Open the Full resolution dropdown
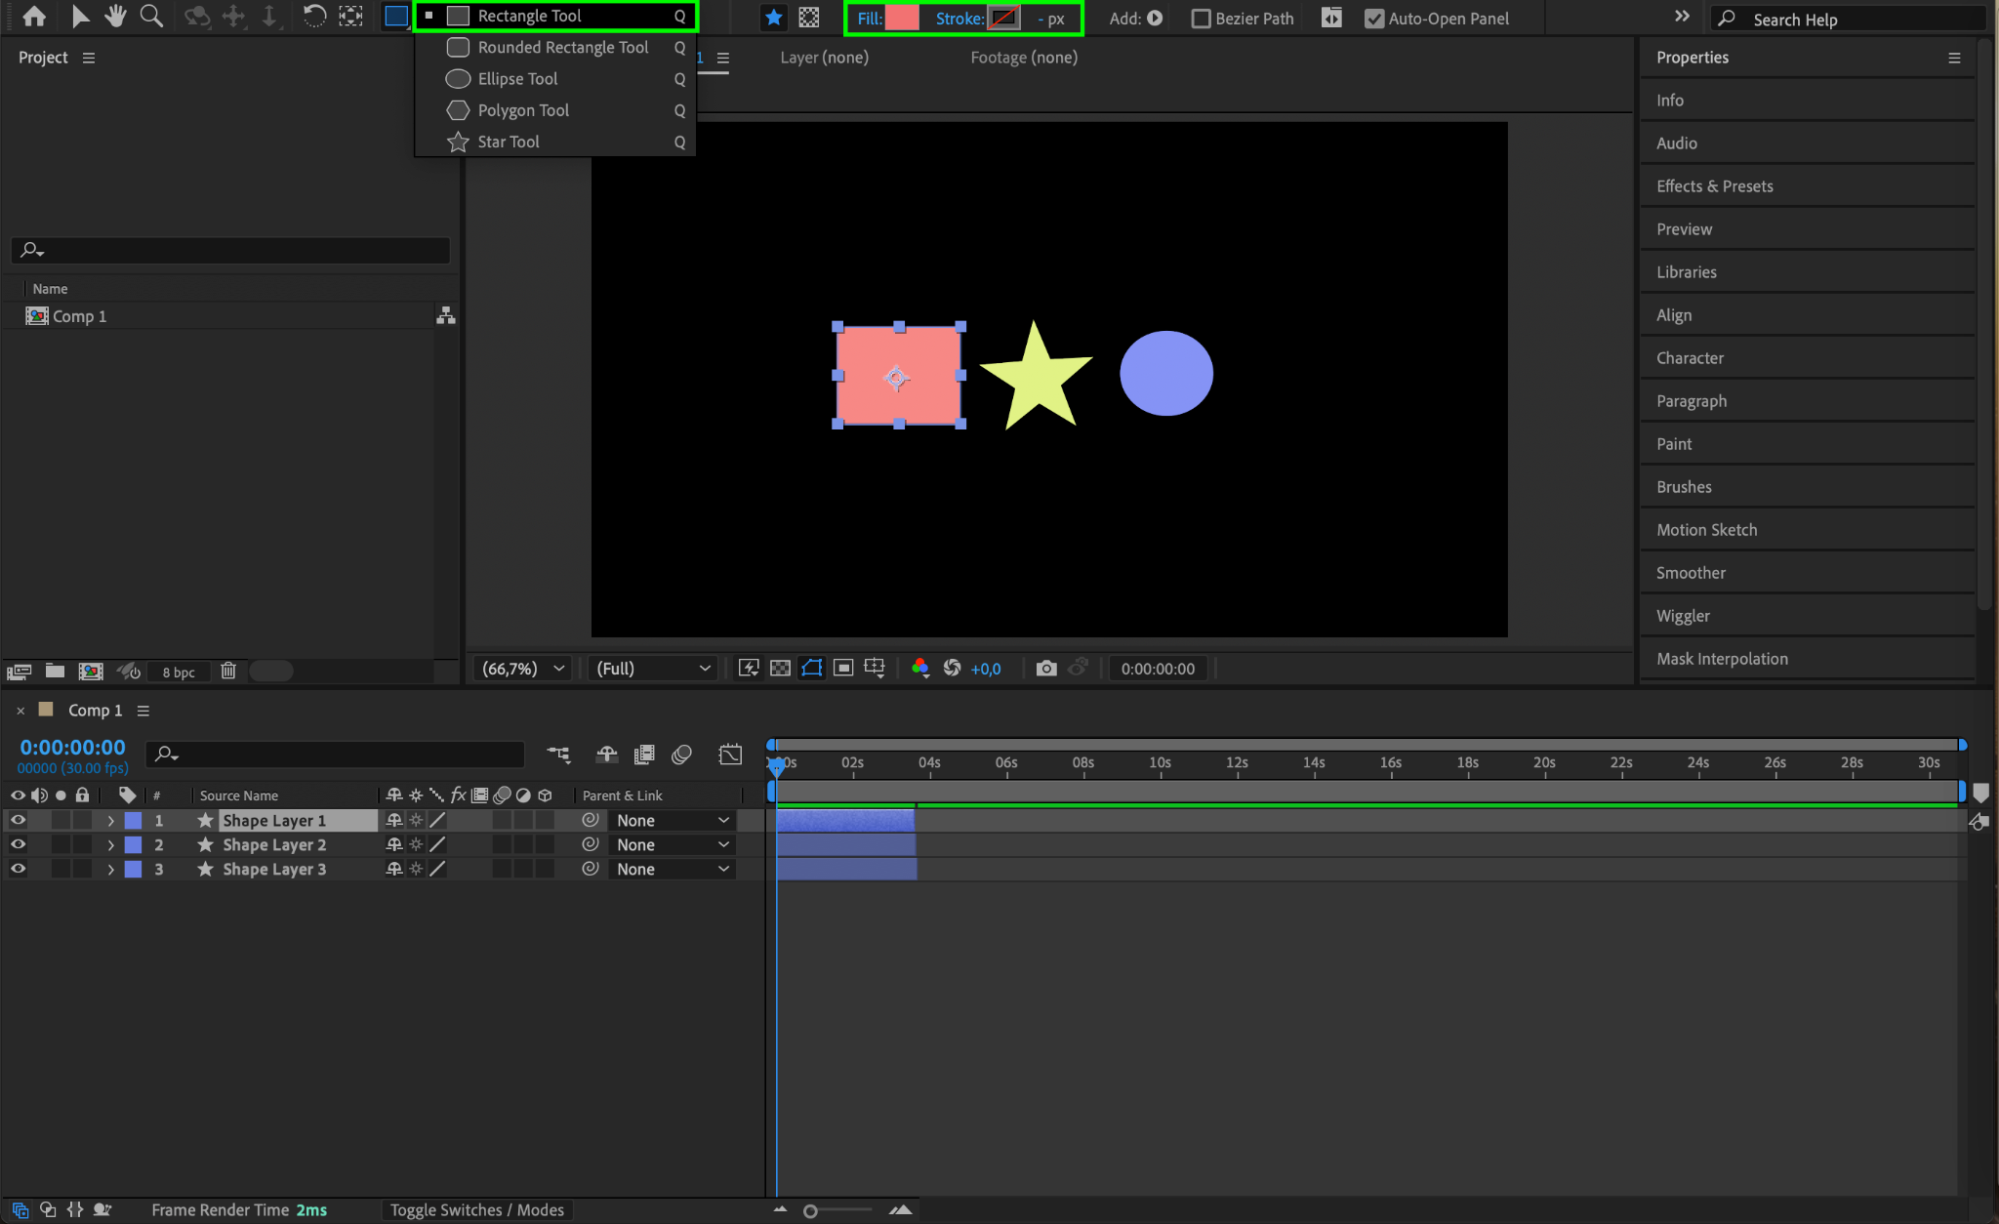Screen dimensions: 1999x1224 [653, 668]
